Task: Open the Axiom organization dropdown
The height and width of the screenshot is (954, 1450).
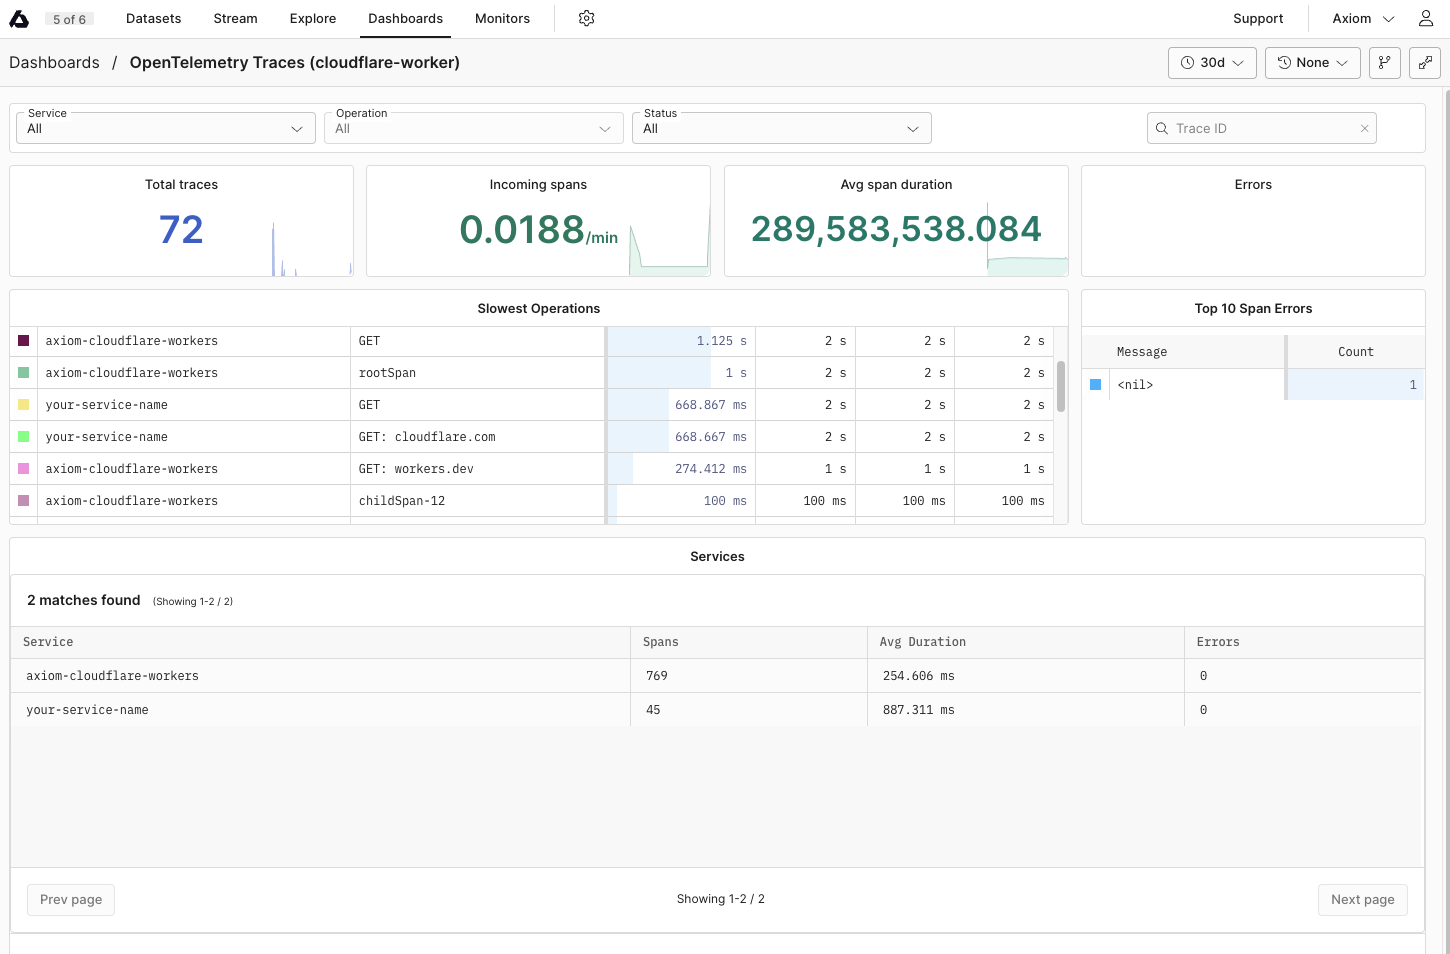Action: coord(1362,18)
